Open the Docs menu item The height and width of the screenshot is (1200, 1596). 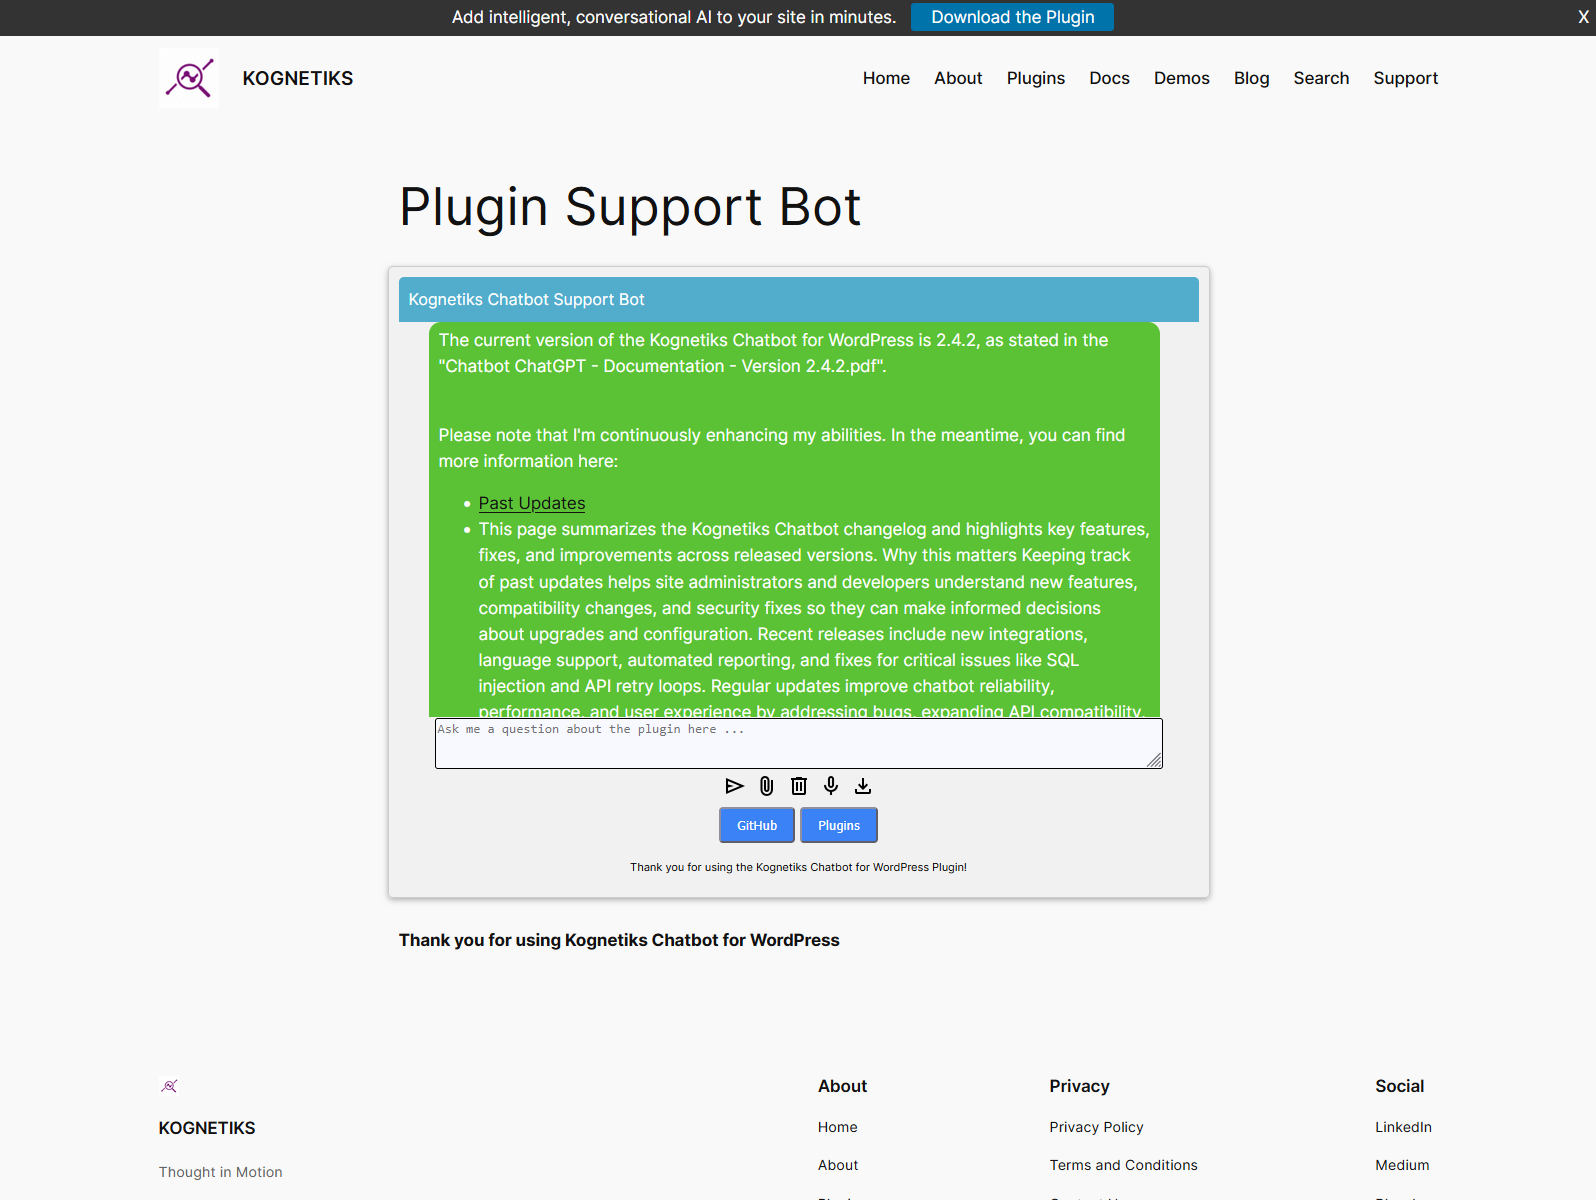point(1109,78)
